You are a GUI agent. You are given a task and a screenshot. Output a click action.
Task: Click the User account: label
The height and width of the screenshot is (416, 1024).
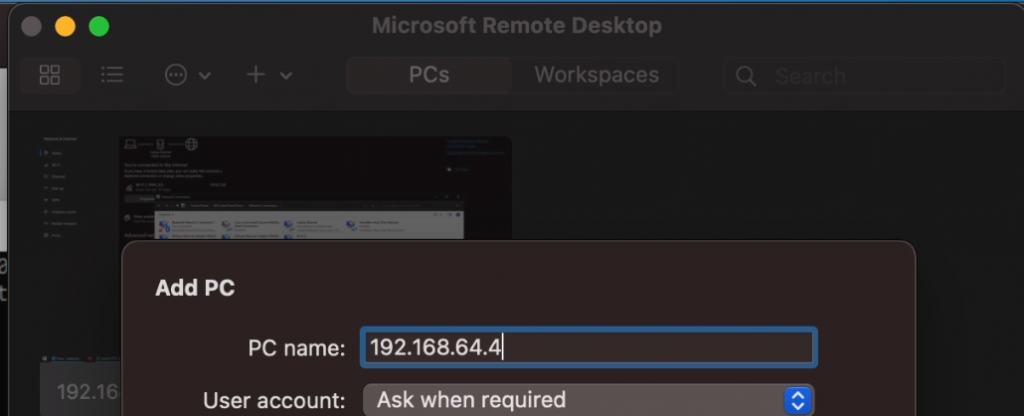(274, 400)
